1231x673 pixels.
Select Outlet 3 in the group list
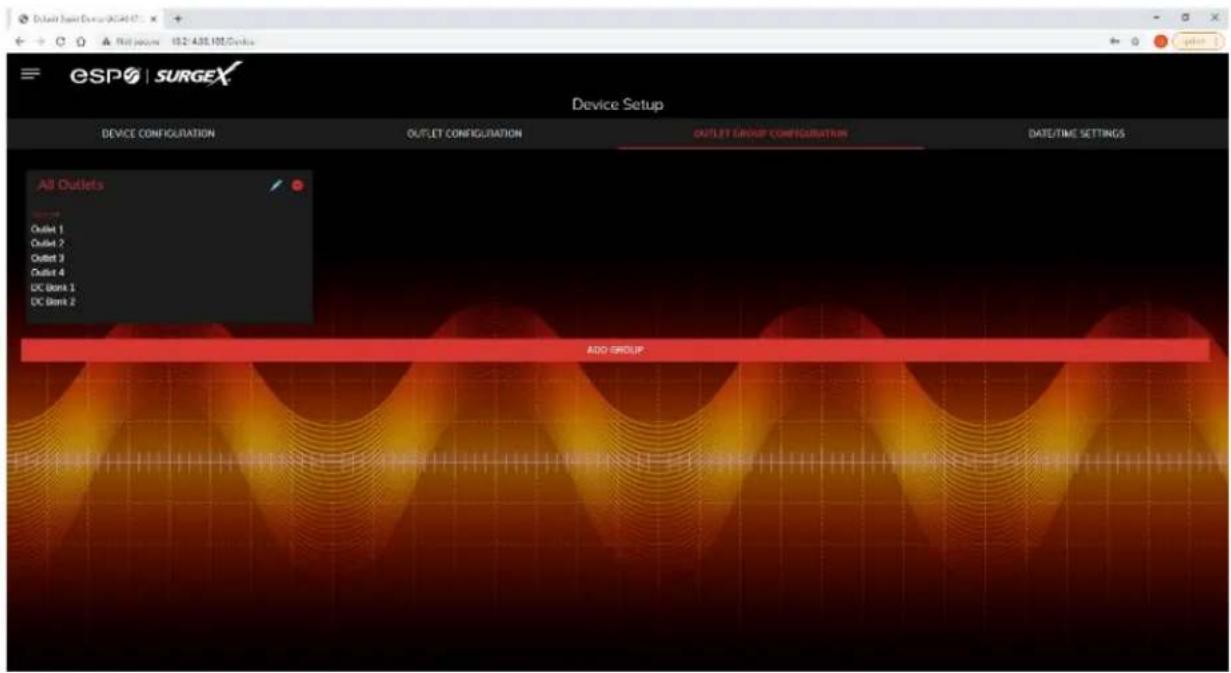coord(48,257)
